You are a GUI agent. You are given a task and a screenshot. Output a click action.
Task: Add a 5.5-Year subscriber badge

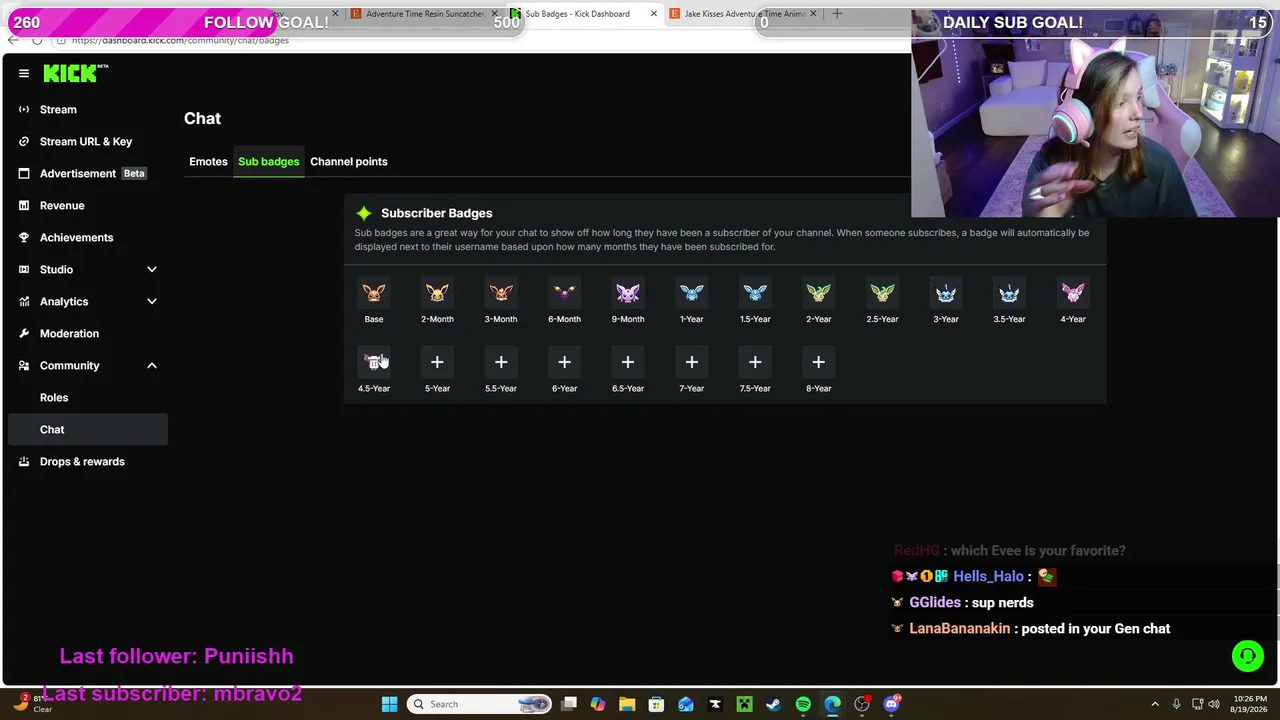point(501,362)
